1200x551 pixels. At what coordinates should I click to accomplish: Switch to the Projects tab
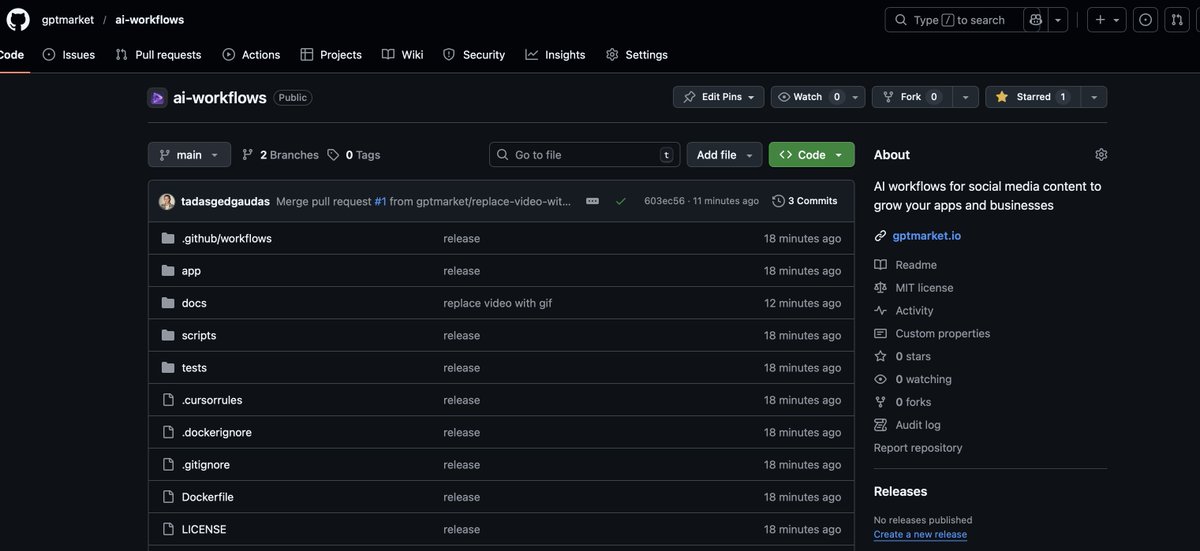(x=331, y=55)
